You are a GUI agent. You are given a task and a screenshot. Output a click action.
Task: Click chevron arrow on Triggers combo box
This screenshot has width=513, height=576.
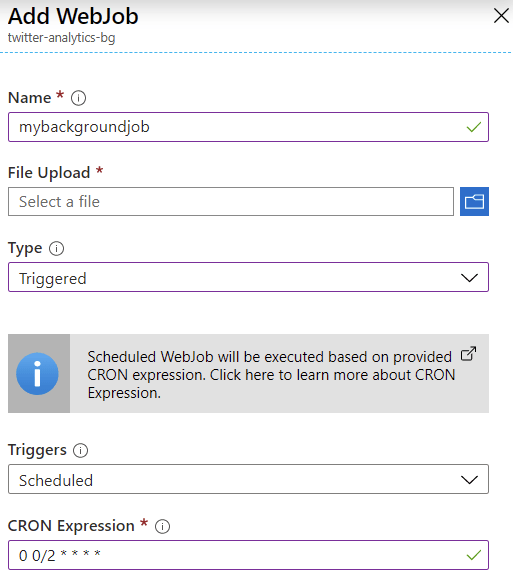(469, 479)
